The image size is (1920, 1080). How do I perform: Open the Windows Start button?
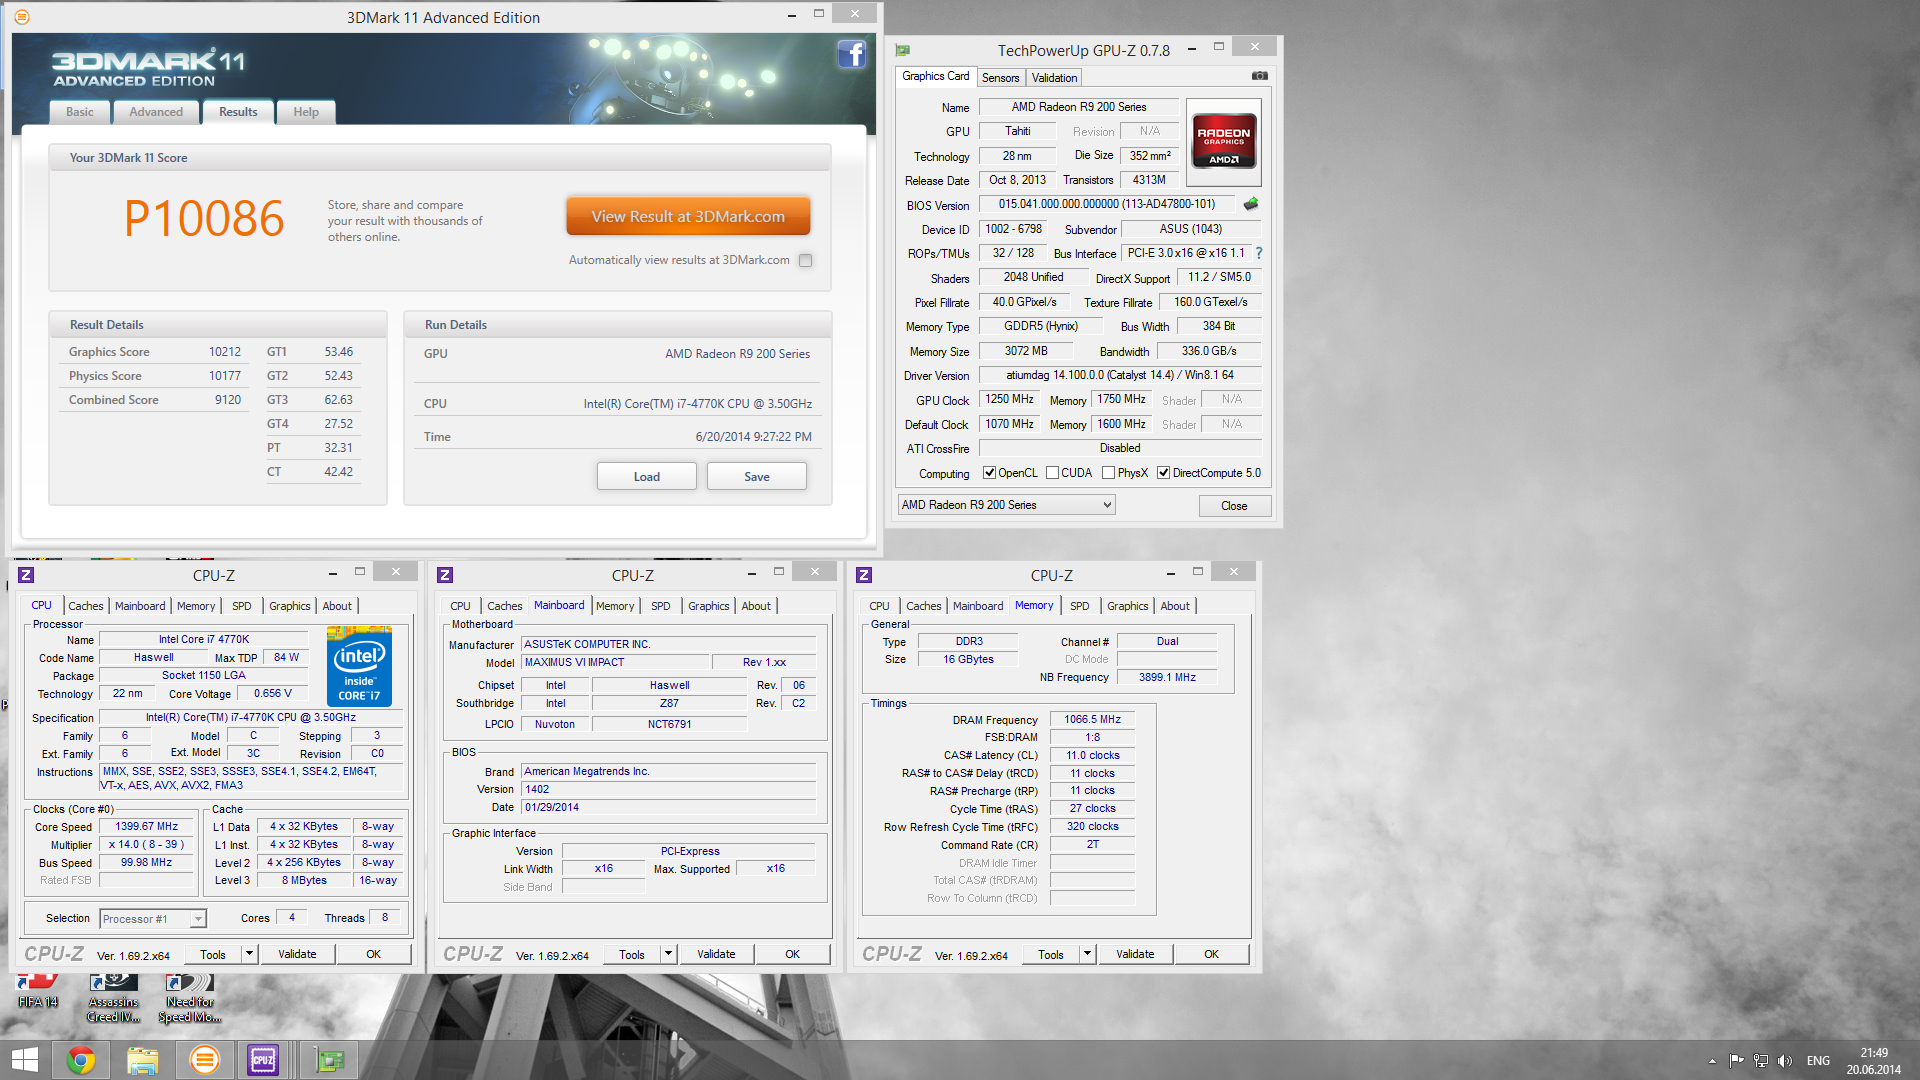[24, 1060]
